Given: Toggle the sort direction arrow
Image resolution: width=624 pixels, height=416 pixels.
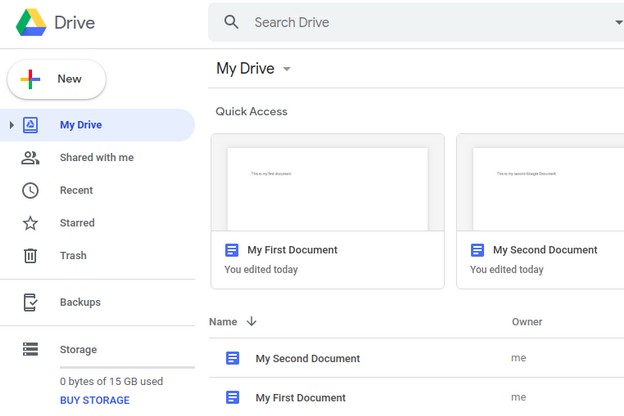Looking at the screenshot, I should (252, 321).
